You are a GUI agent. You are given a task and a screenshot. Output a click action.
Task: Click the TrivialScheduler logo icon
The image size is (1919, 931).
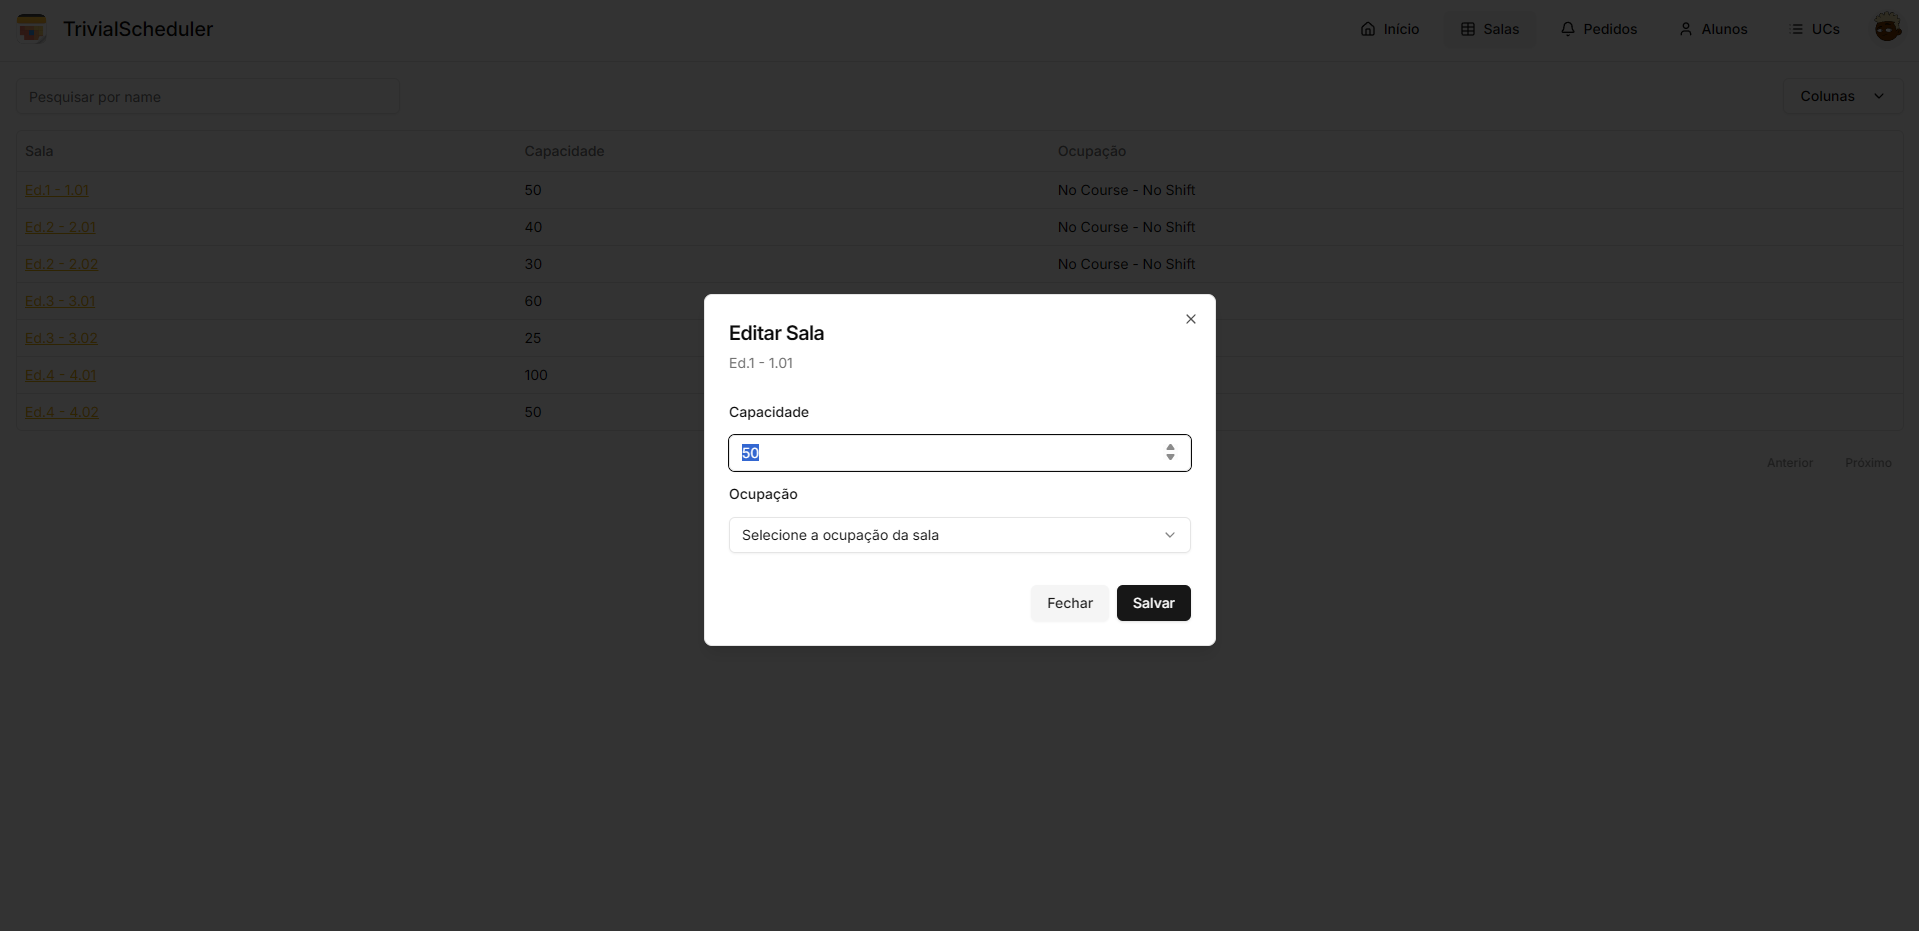[32, 28]
